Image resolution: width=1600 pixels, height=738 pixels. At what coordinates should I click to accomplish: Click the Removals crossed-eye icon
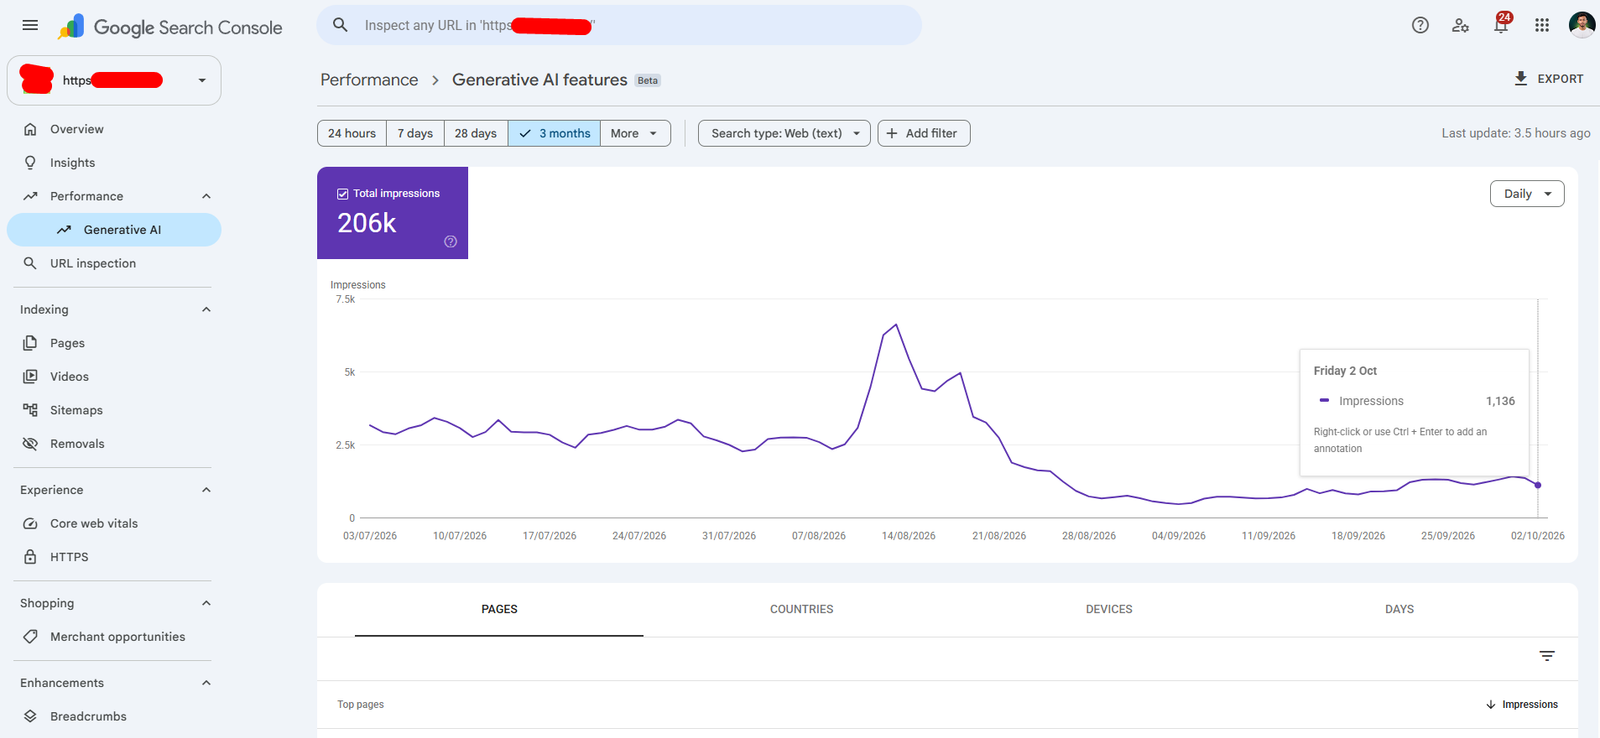point(30,444)
